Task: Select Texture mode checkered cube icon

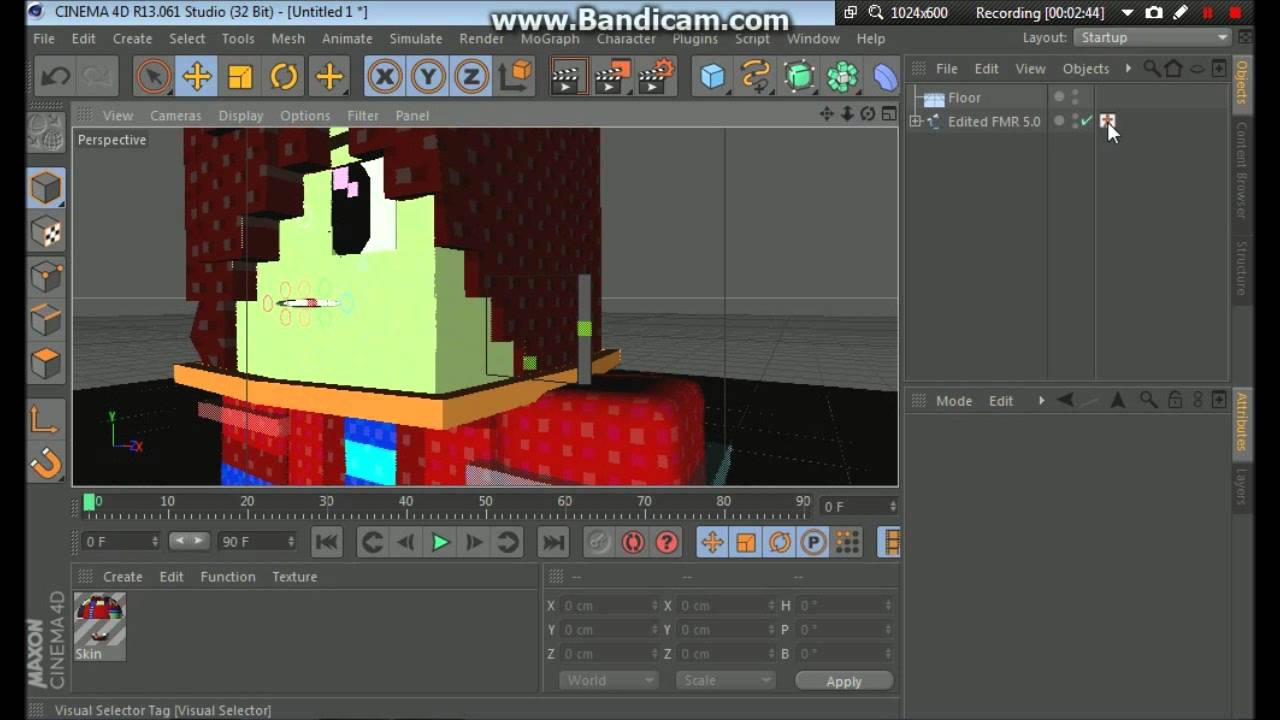Action: pos(46,232)
